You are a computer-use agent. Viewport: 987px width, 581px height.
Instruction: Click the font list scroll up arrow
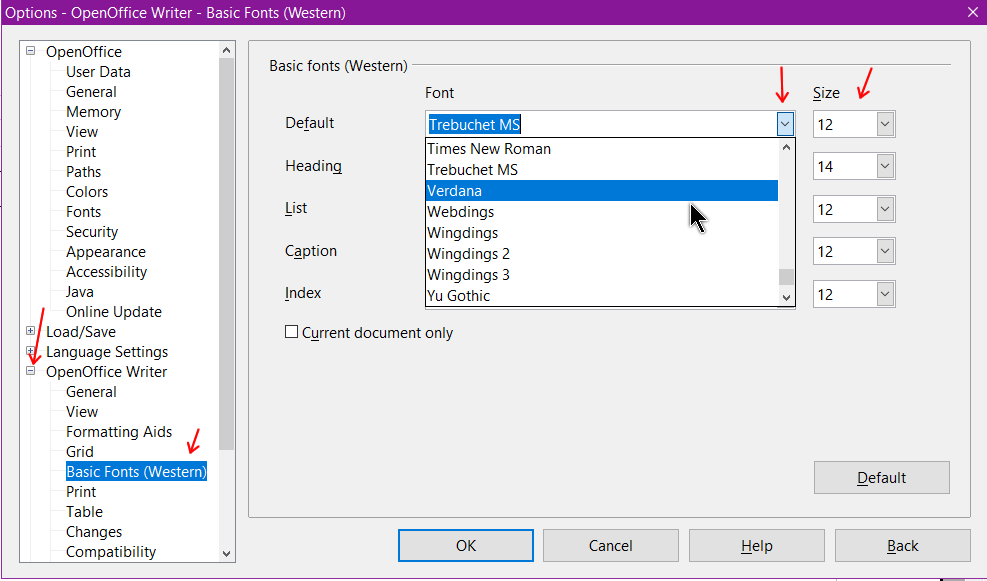coord(786,147)
